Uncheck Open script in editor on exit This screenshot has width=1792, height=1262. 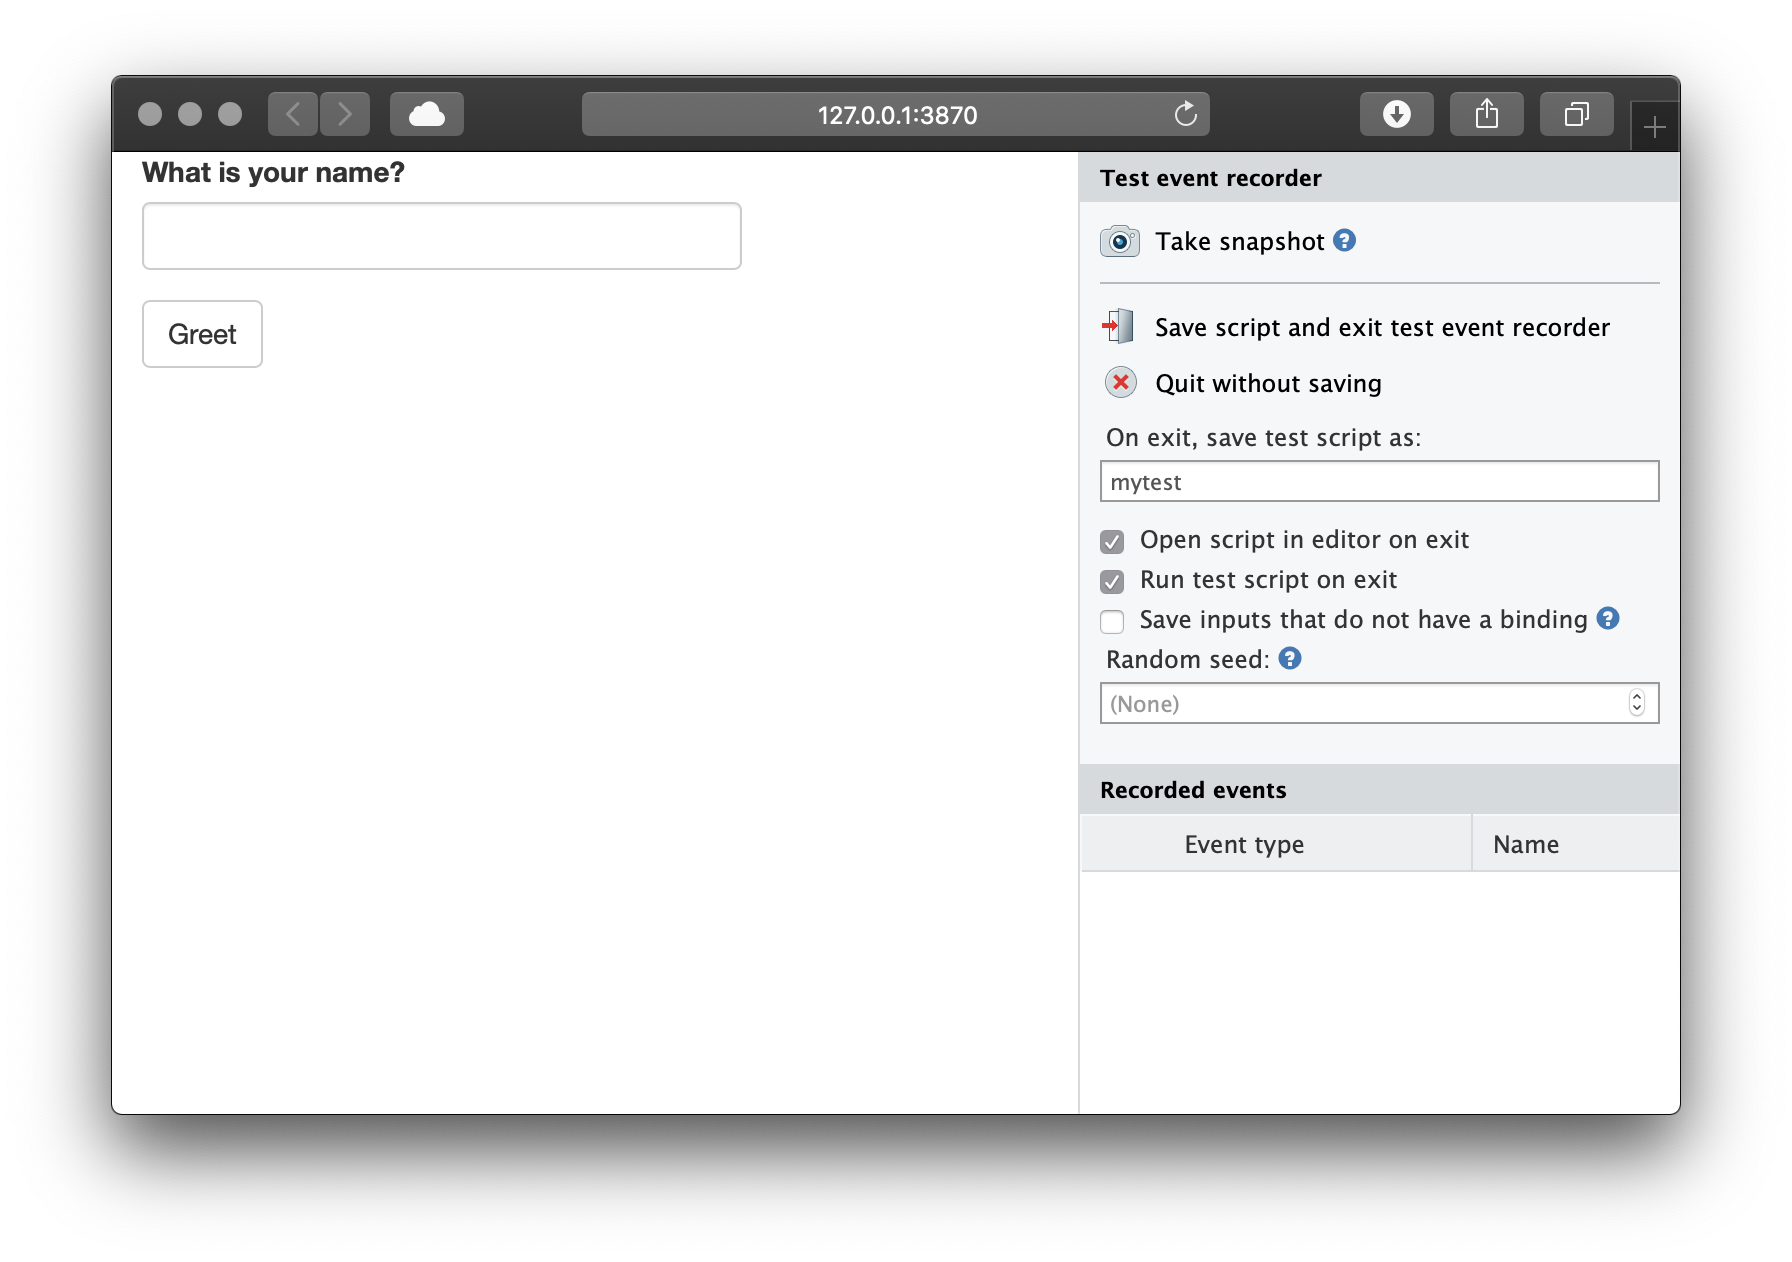[x=1112, y=542]
